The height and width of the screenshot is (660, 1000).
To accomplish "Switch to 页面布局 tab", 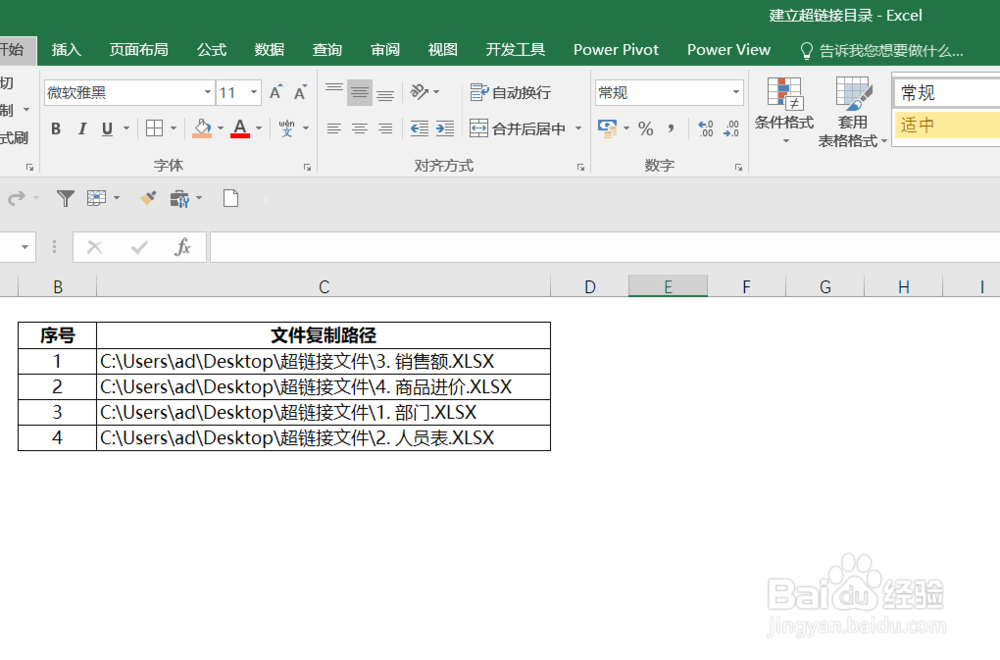I will pyautogui.click(x=138, y=50).
